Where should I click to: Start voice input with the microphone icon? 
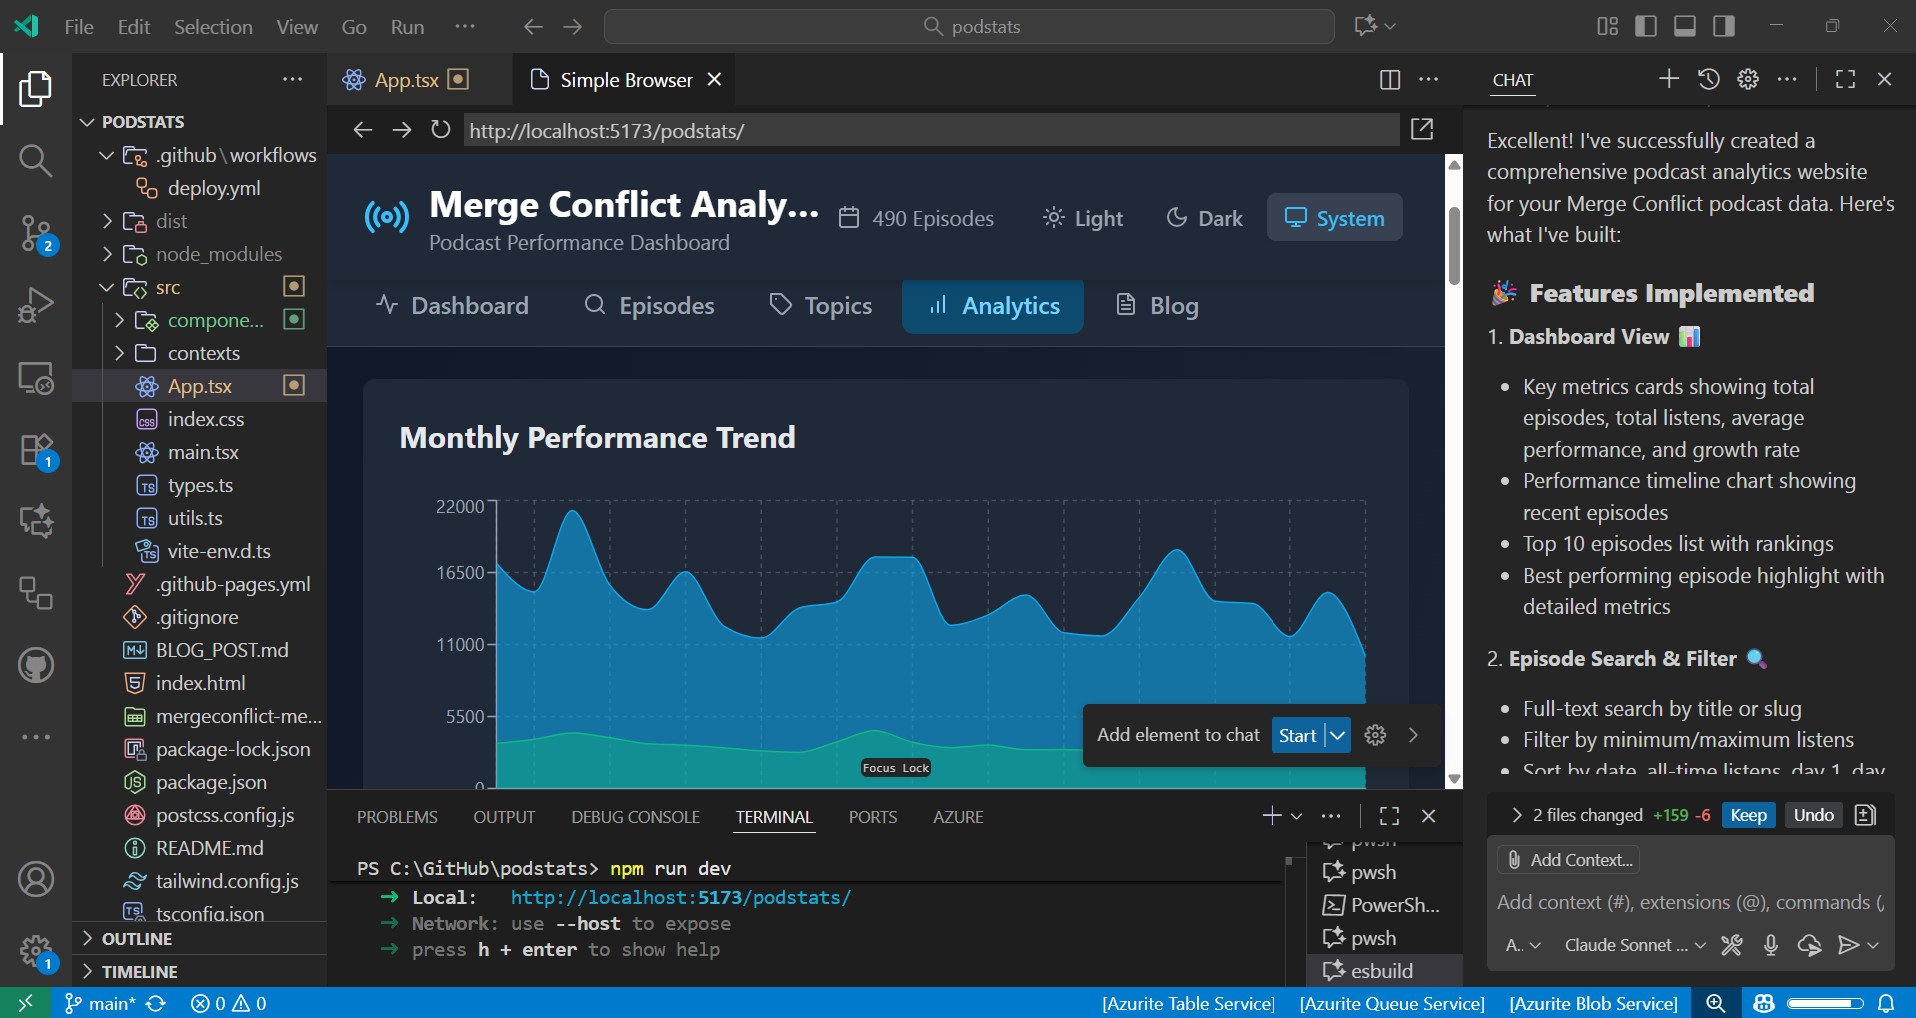pos(1770,945)
